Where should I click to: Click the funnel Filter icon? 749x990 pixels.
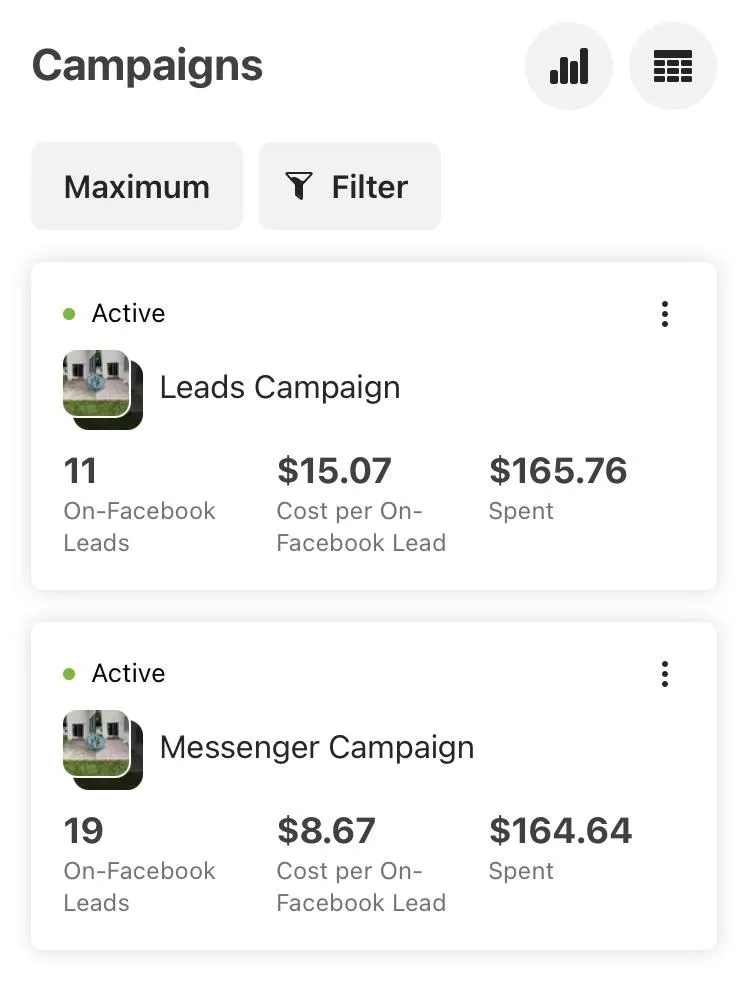[299, 186]
